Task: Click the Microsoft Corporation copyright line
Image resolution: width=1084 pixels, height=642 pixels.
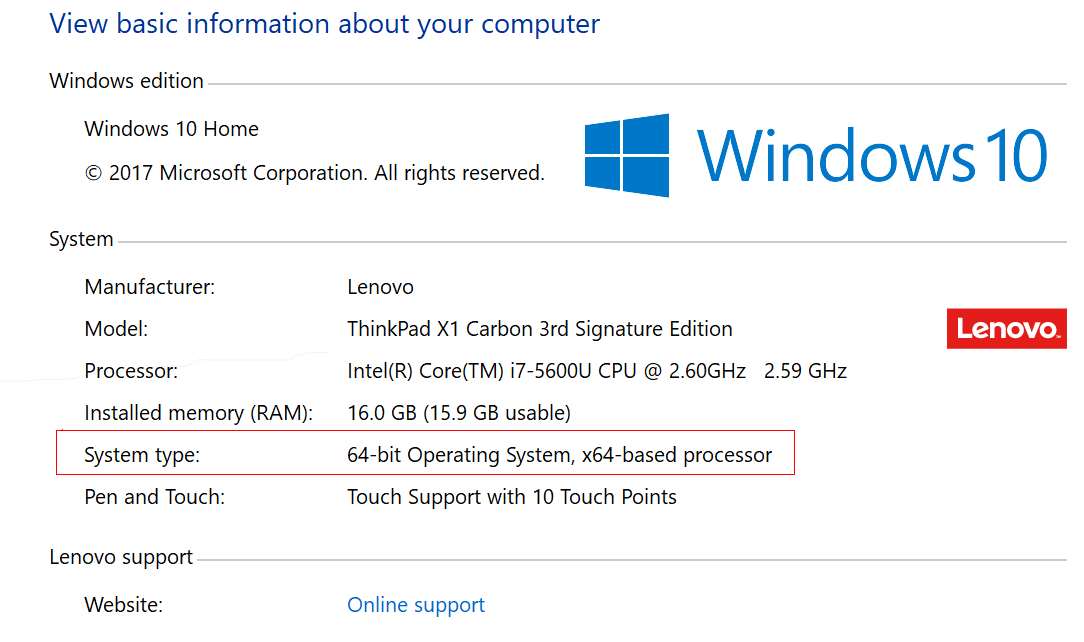Action: (x=315, y=173)
